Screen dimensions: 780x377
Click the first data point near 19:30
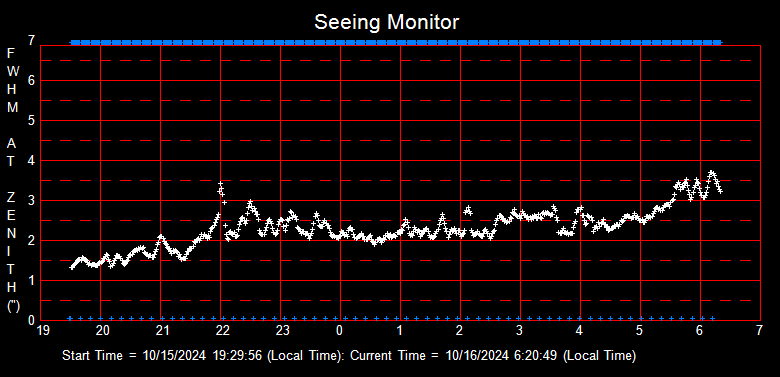click(72, 268)
